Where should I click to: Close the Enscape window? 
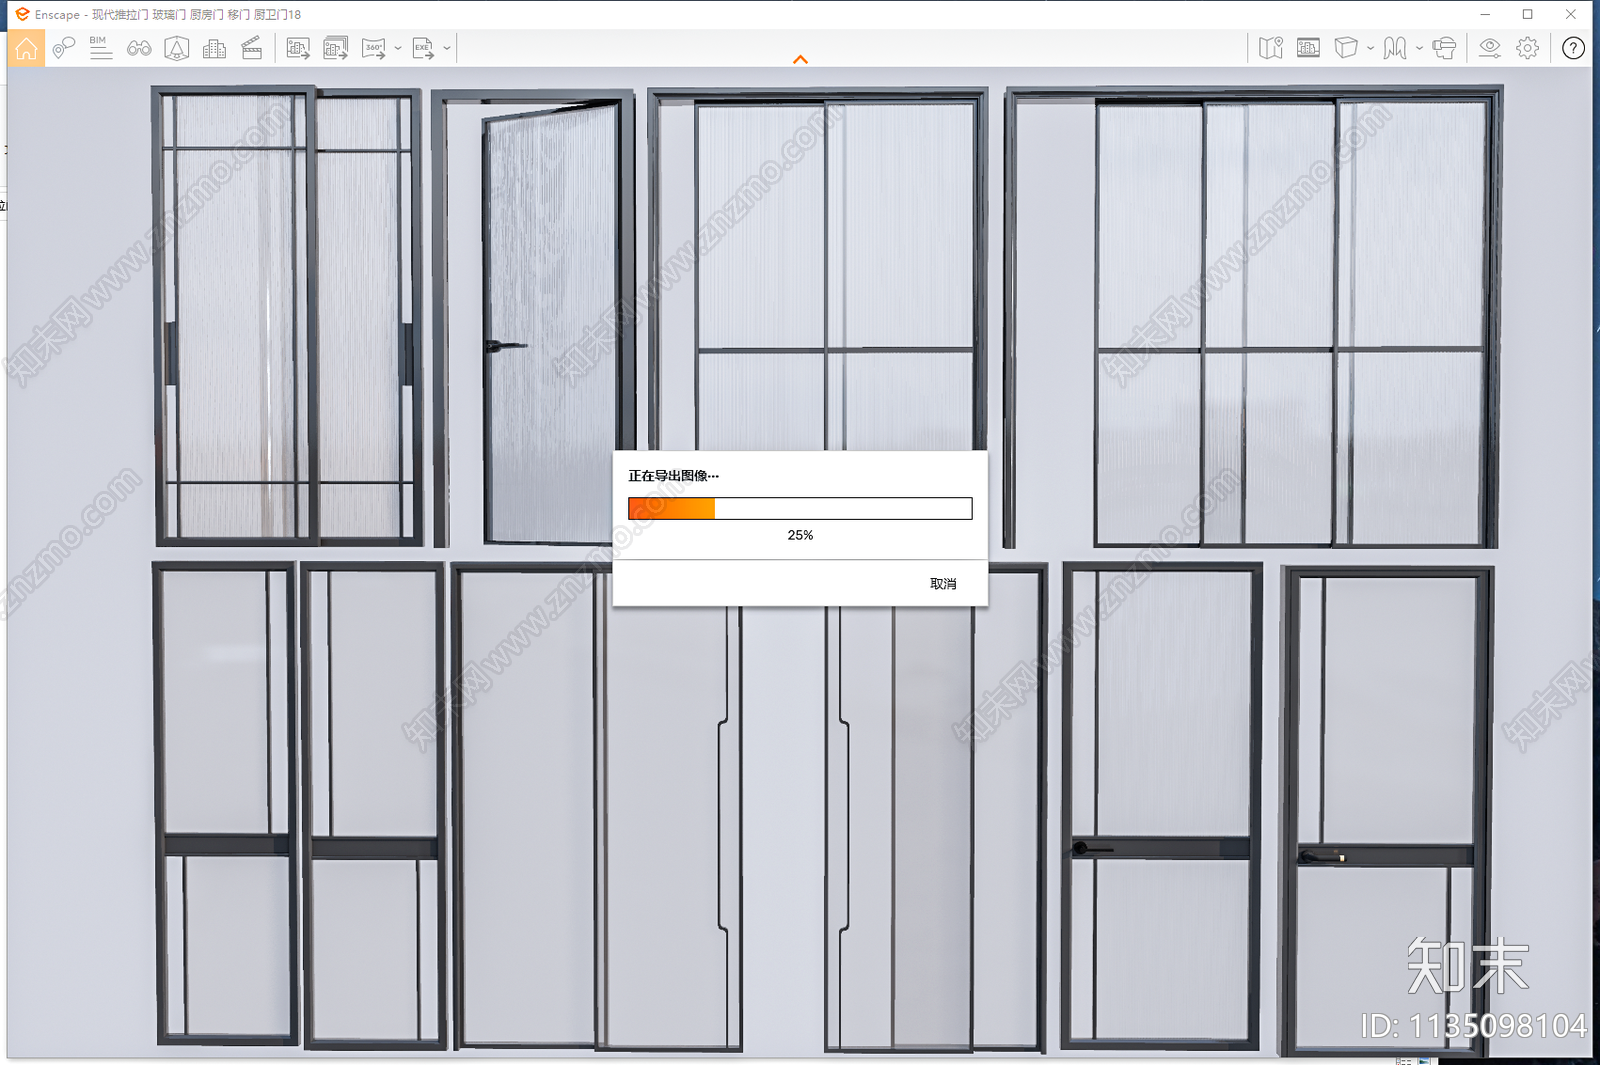[x=1571, y=14]
